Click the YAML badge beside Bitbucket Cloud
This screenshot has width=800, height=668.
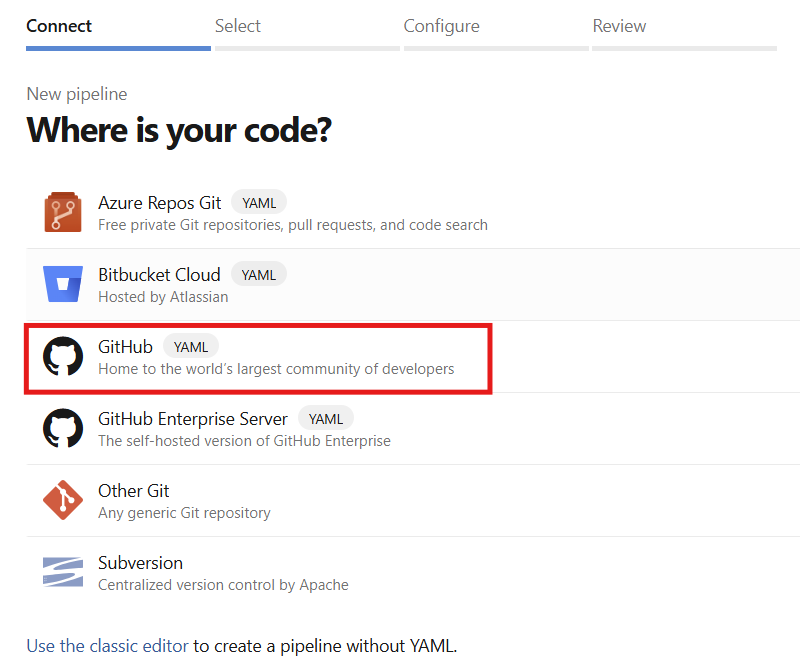coord(259,274)
